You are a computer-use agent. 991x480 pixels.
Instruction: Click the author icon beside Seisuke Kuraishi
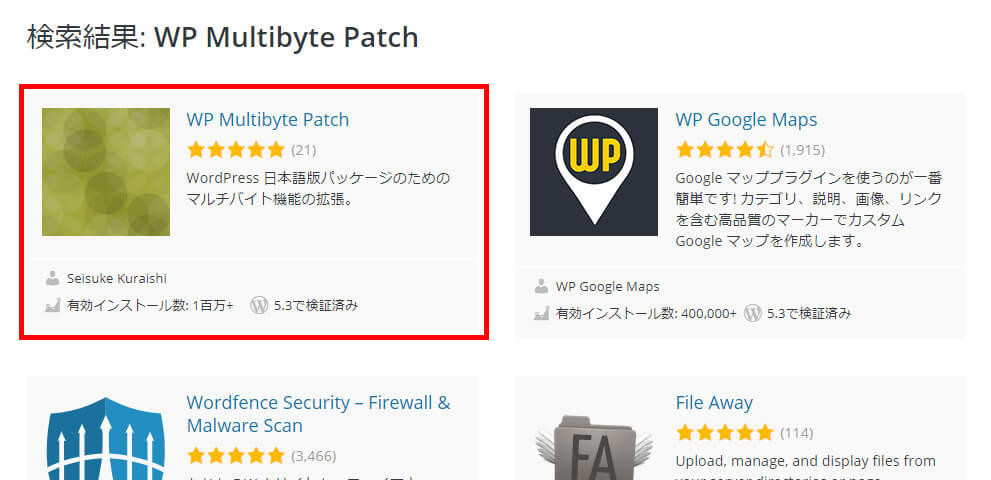point(52,278)
